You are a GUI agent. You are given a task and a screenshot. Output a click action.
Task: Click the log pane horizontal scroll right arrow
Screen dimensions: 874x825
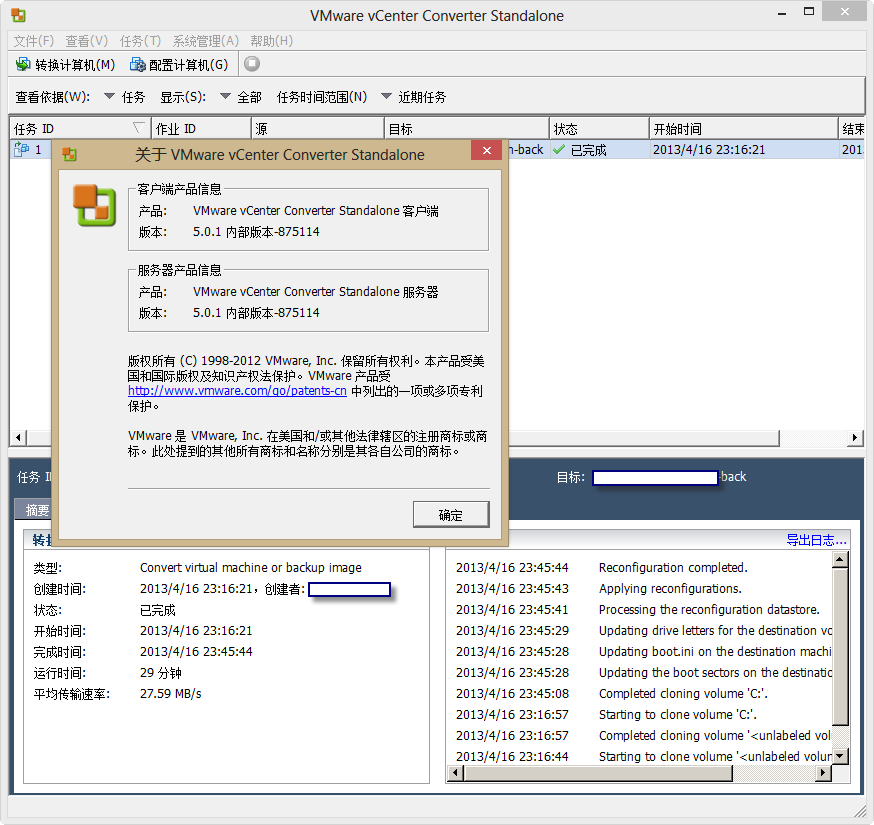(x=823, y=773)
